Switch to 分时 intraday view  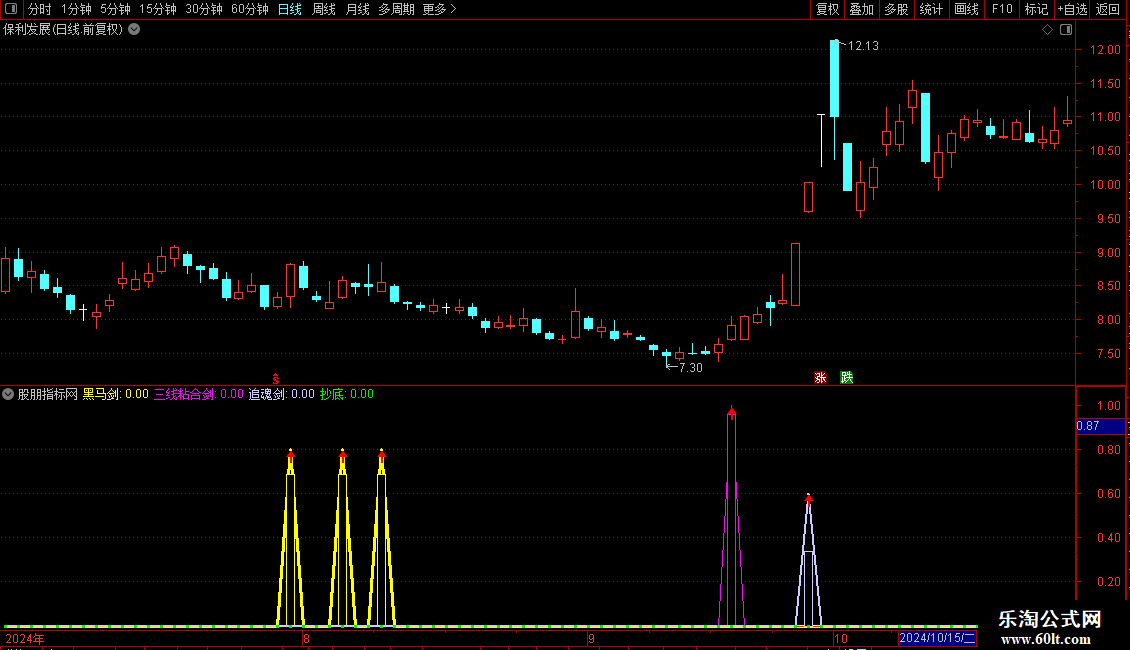[40, 9]
